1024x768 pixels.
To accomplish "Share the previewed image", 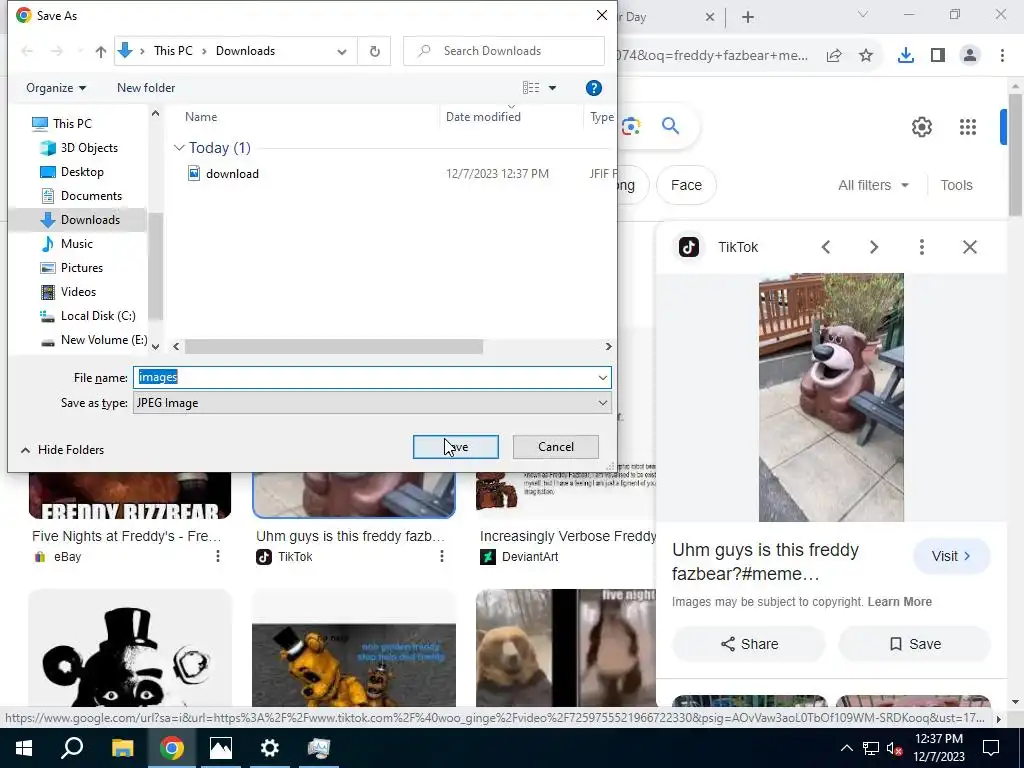I will (749, 644).
